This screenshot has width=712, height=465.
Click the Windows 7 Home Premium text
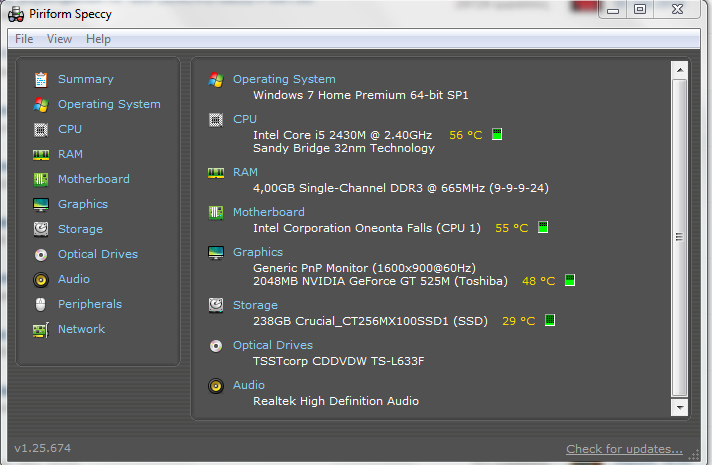361,95
